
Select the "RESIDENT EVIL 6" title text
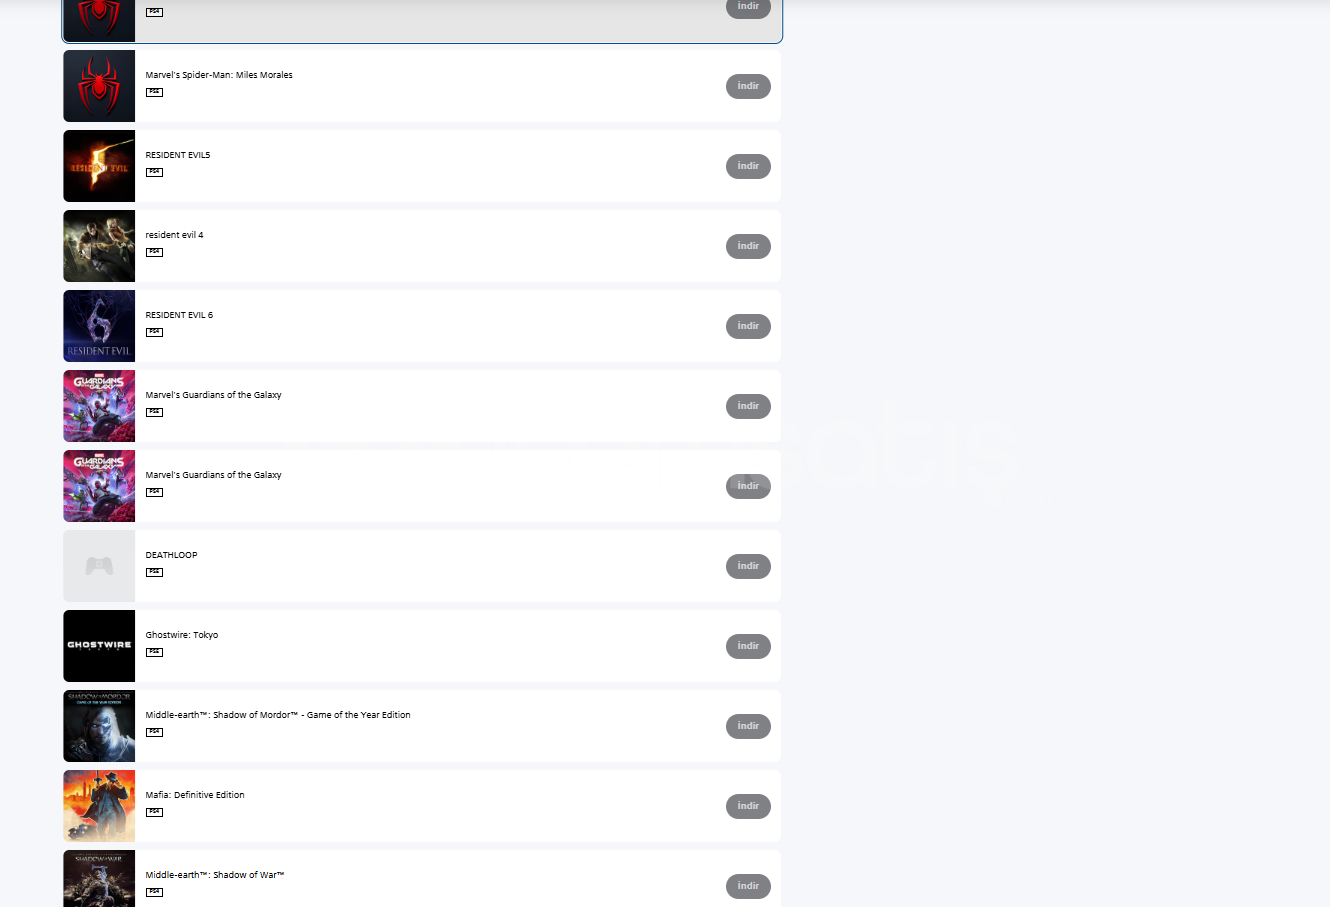[x=179, y=315]
